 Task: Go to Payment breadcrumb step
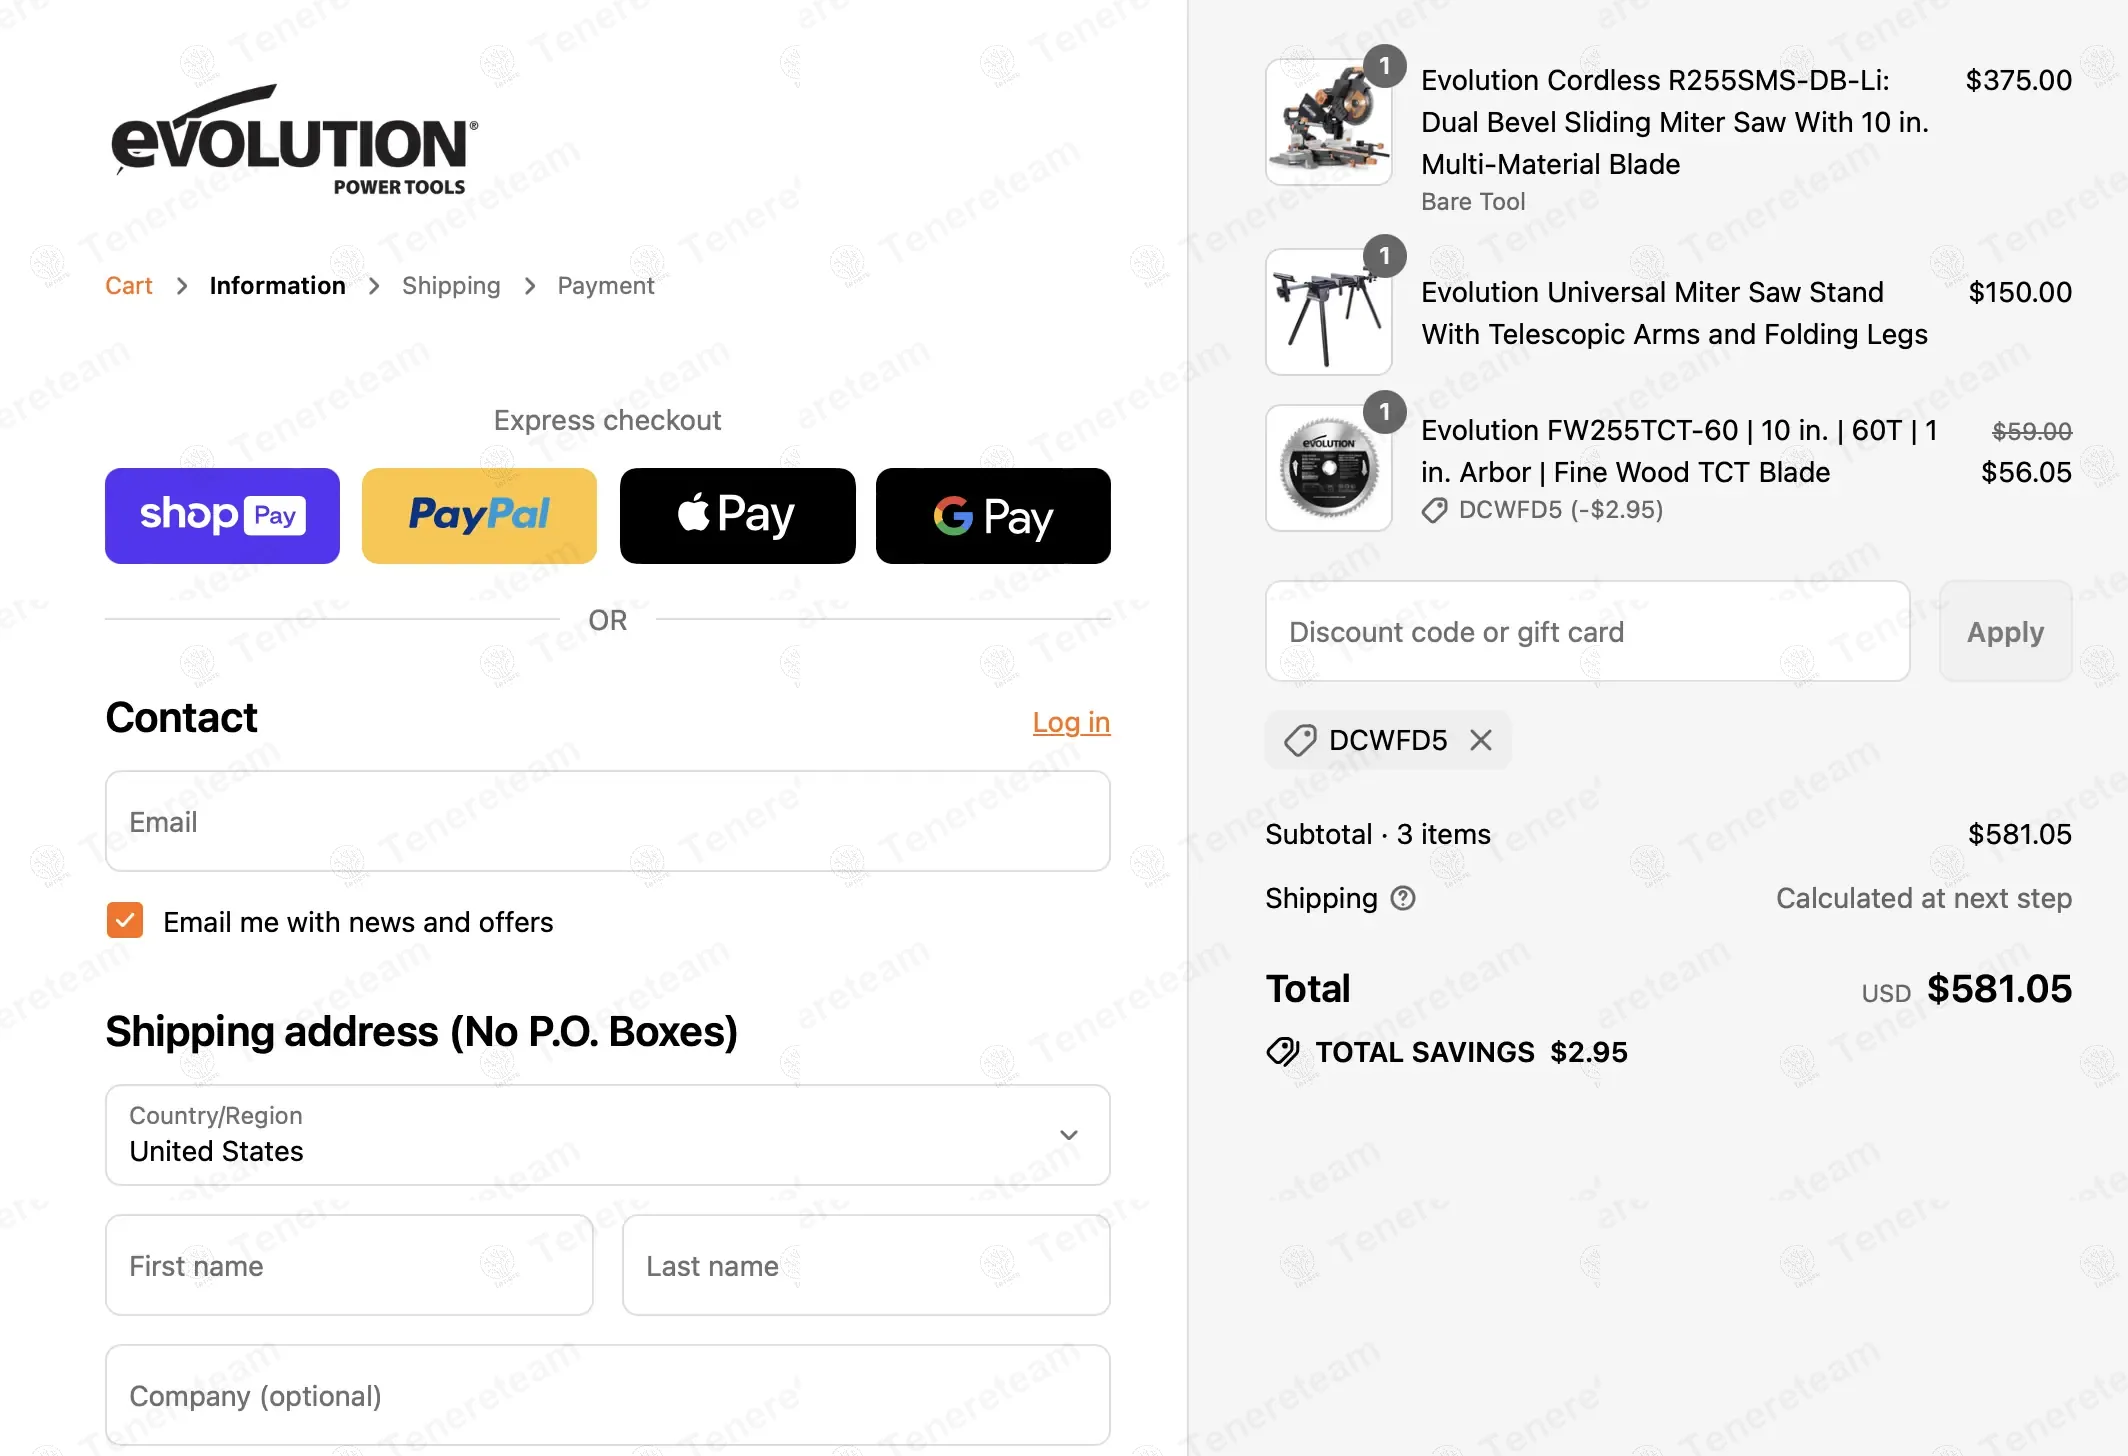605,286
